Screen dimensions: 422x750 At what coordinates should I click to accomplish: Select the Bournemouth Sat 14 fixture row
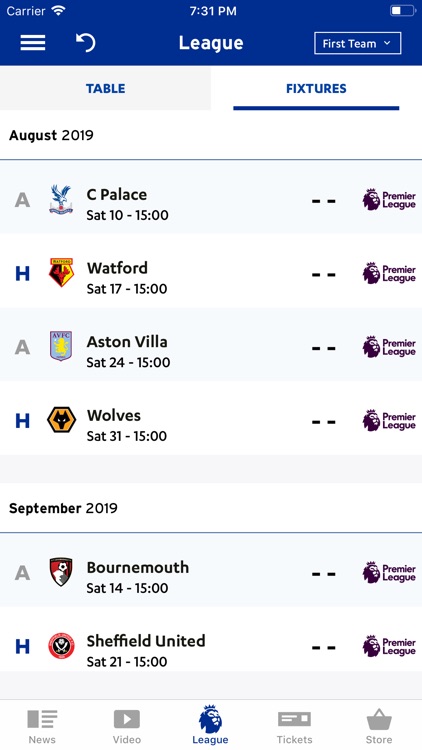click(x=211, y=570)
